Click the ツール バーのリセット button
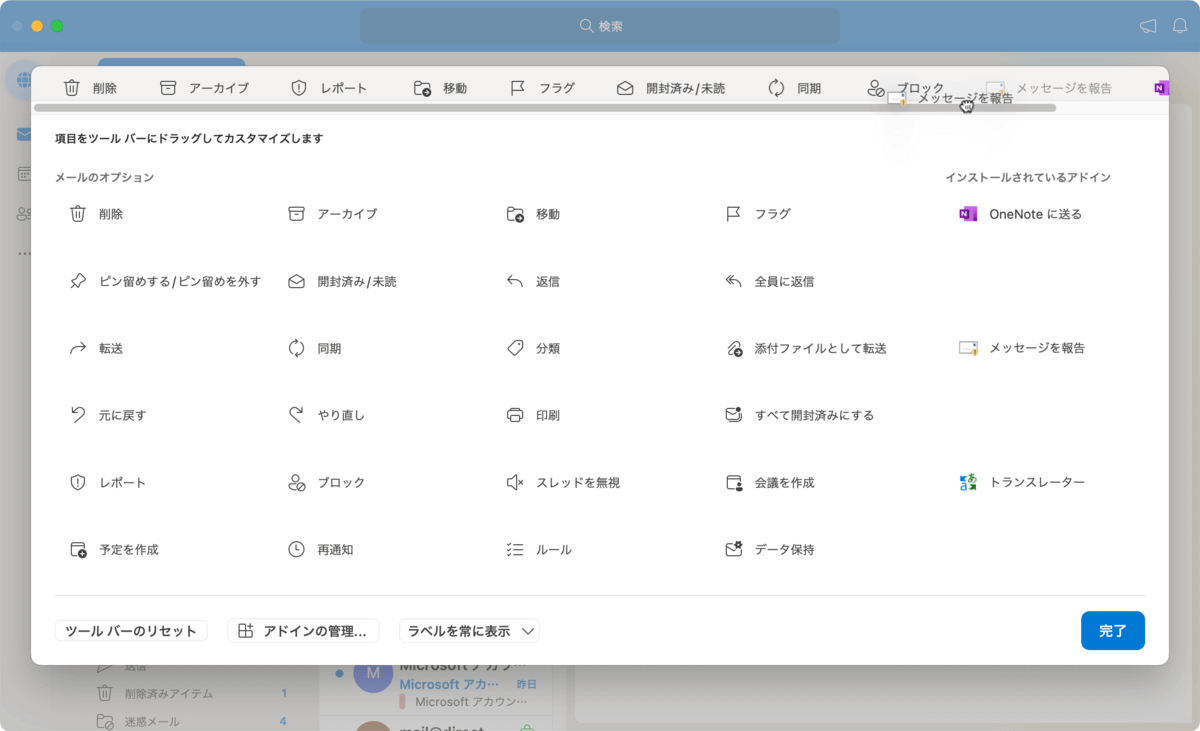This screenshot has width=1200, height=731. pyautogui.click(x=131, y=631)
